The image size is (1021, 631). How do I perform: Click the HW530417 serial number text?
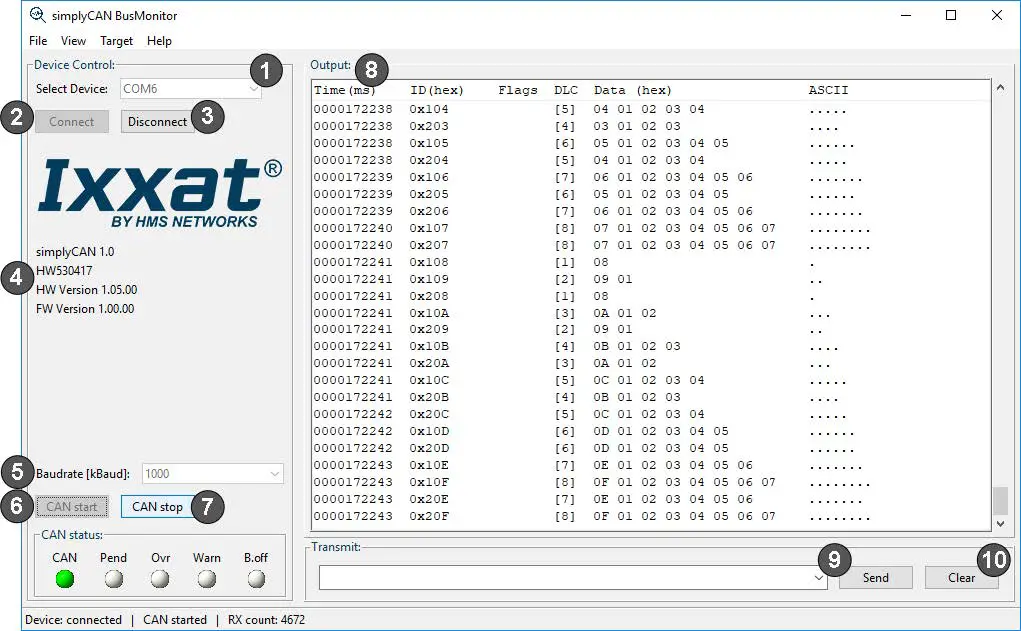(x=64, y=270)
